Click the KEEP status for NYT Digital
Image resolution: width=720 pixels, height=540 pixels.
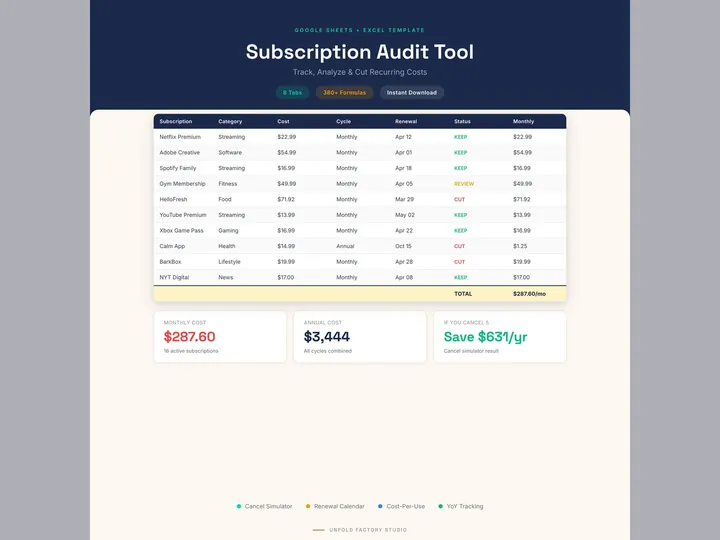click(x=461, y=277)
